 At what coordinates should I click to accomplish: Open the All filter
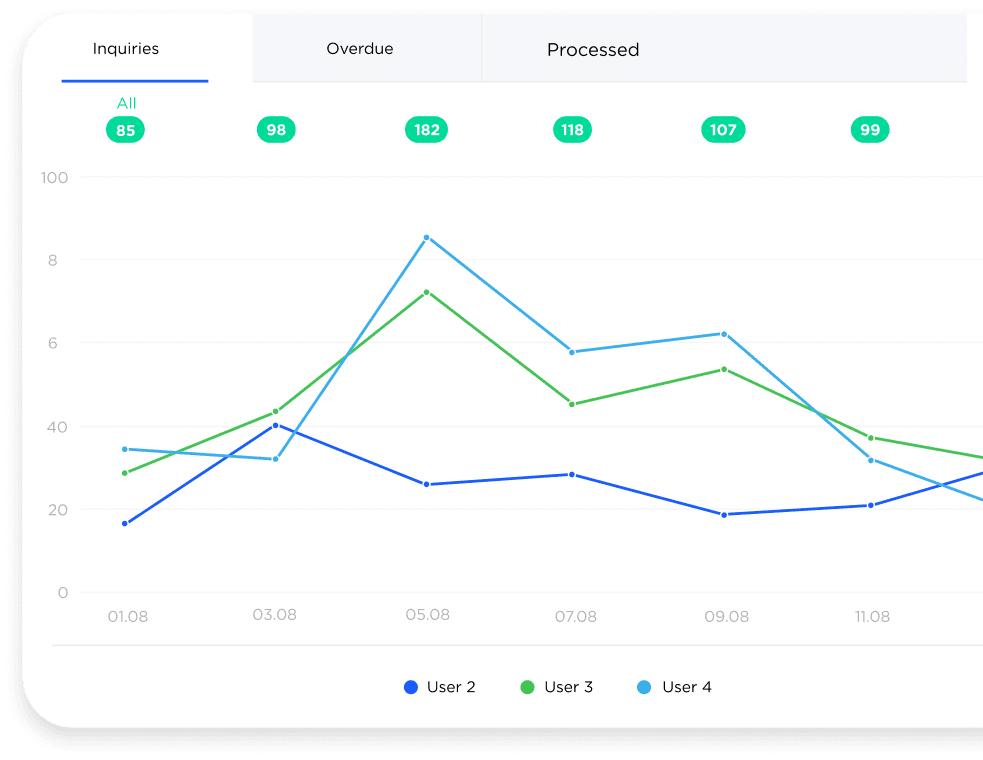click(126, 103)
